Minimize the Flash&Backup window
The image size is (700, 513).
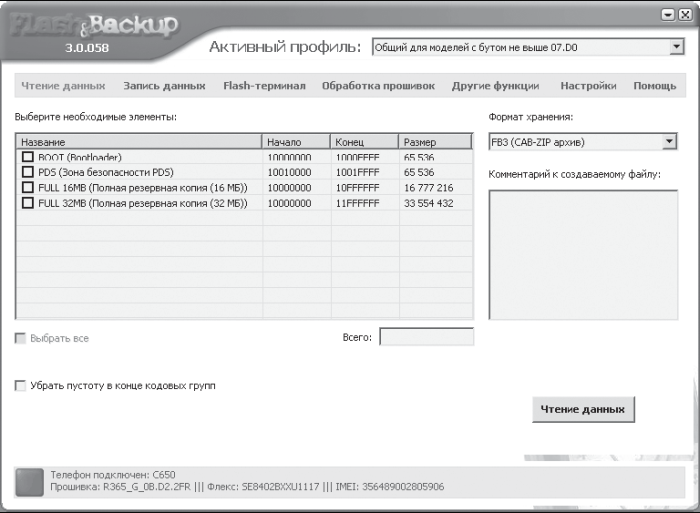(x=667, y=15)
